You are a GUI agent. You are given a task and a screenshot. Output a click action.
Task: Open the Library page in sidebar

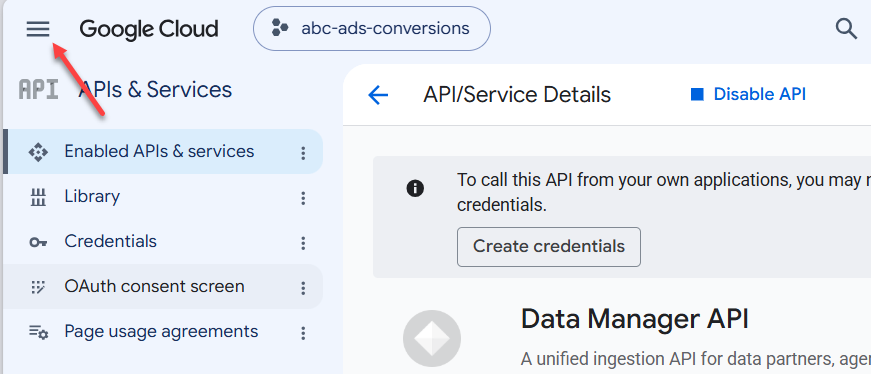(x=163, y=197)
